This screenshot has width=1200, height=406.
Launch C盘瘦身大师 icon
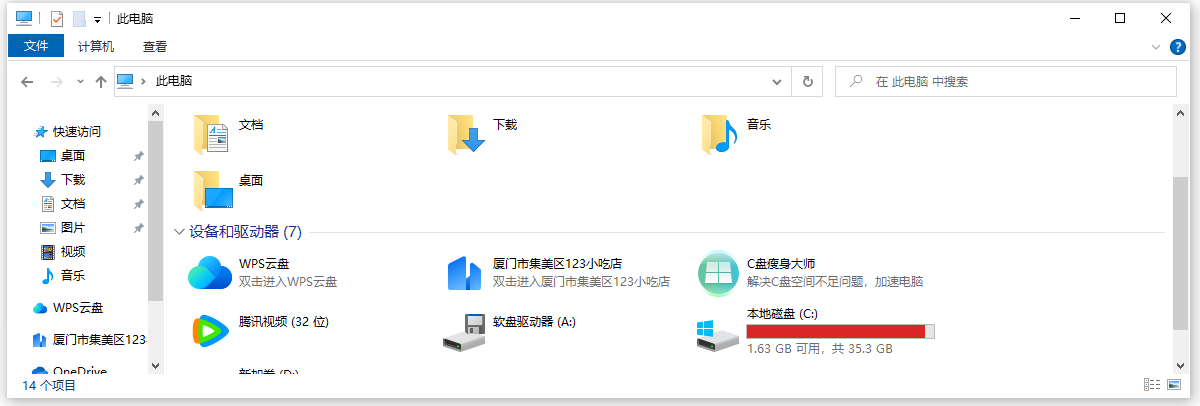pos(719,272)
